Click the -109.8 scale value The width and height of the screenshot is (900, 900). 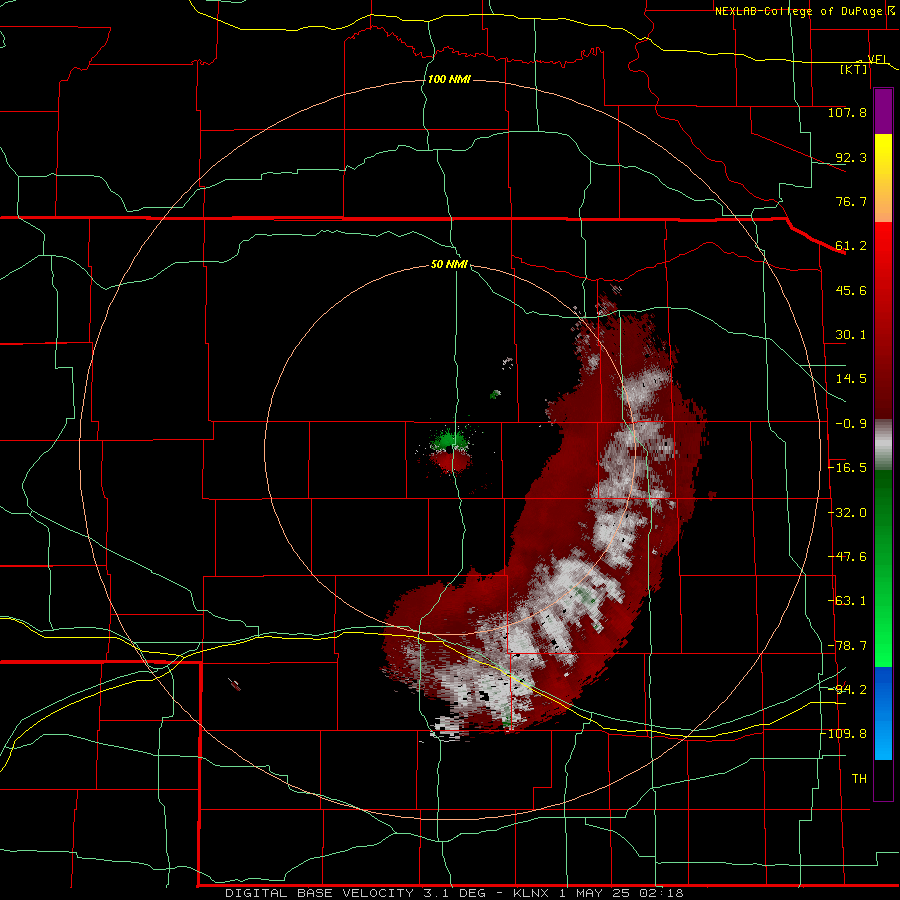tap(844, 734)
